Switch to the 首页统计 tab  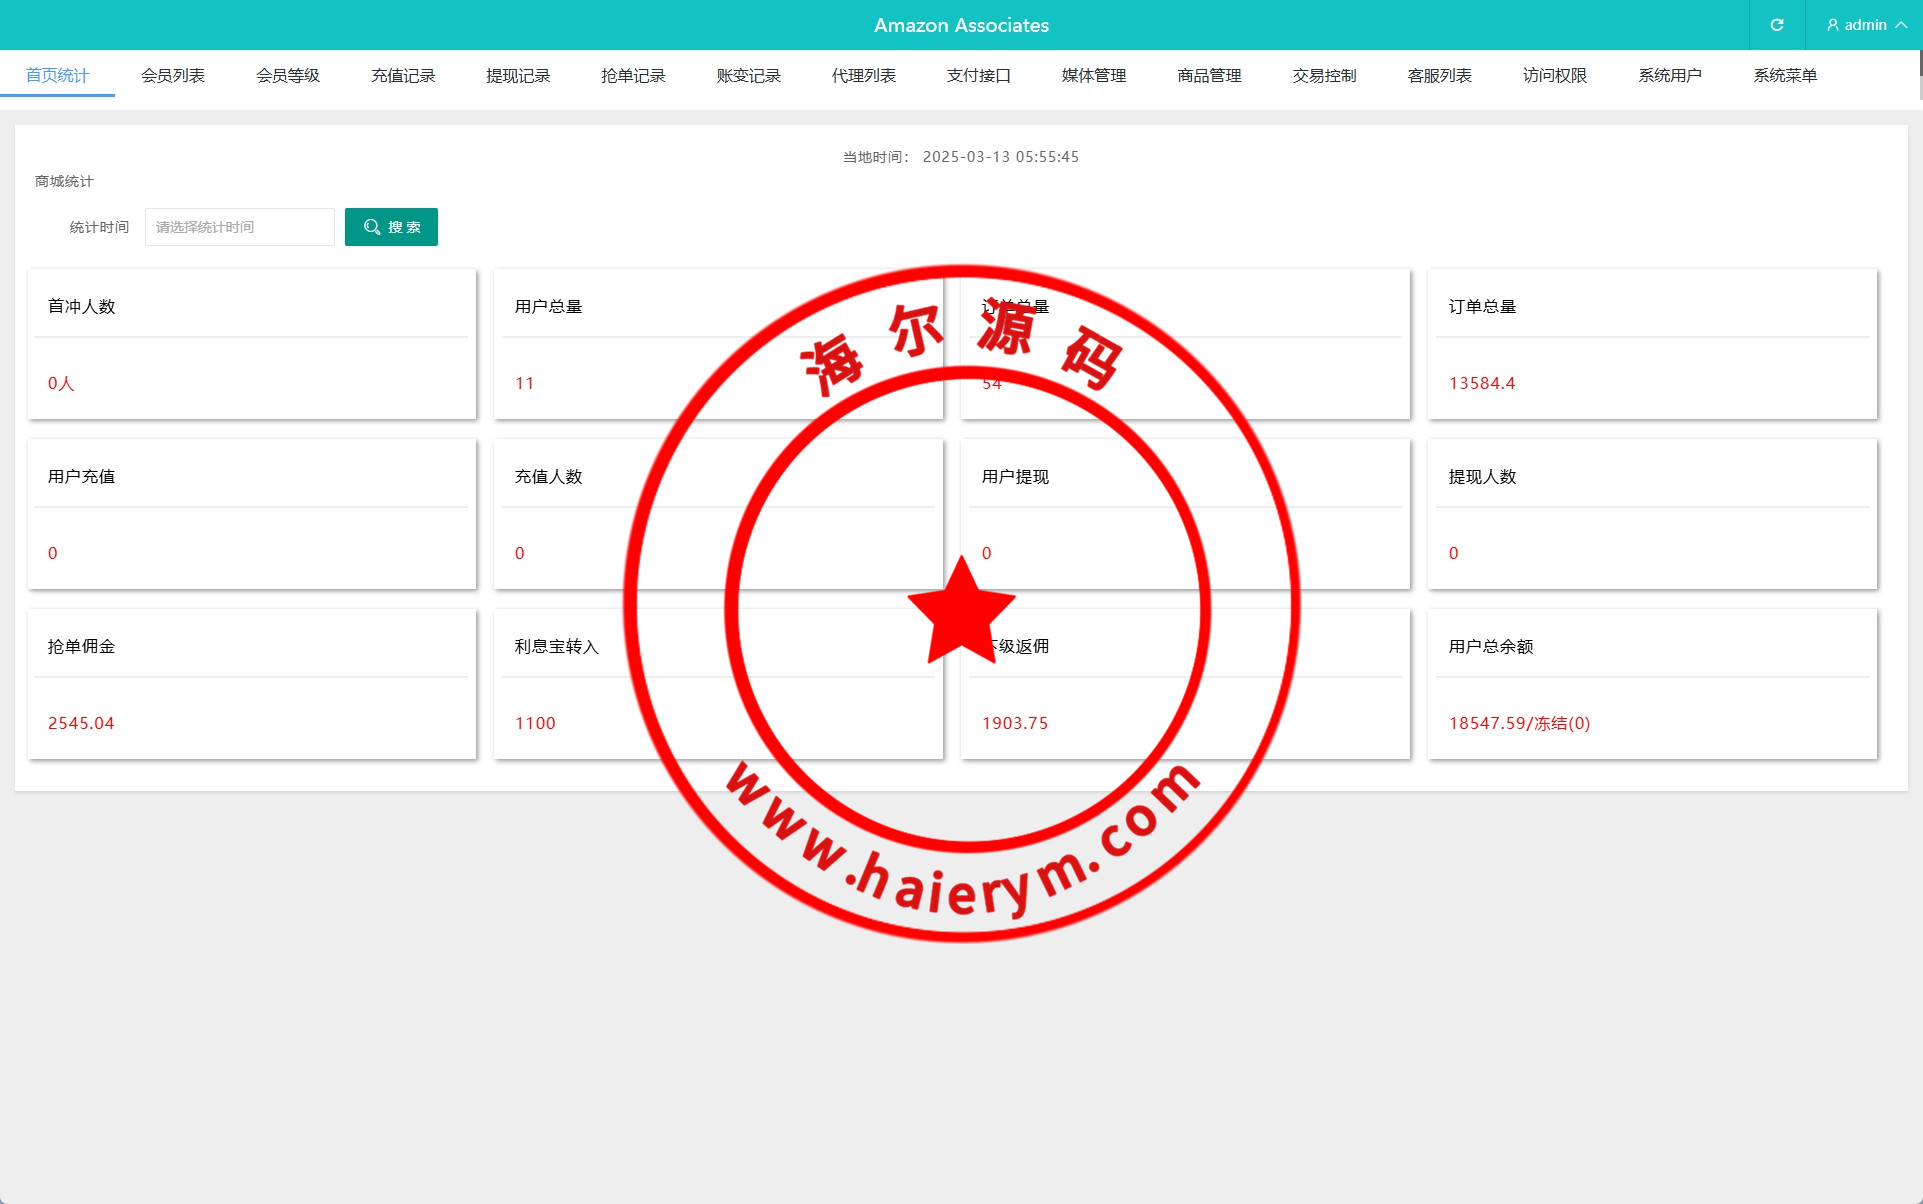[57, 75]
